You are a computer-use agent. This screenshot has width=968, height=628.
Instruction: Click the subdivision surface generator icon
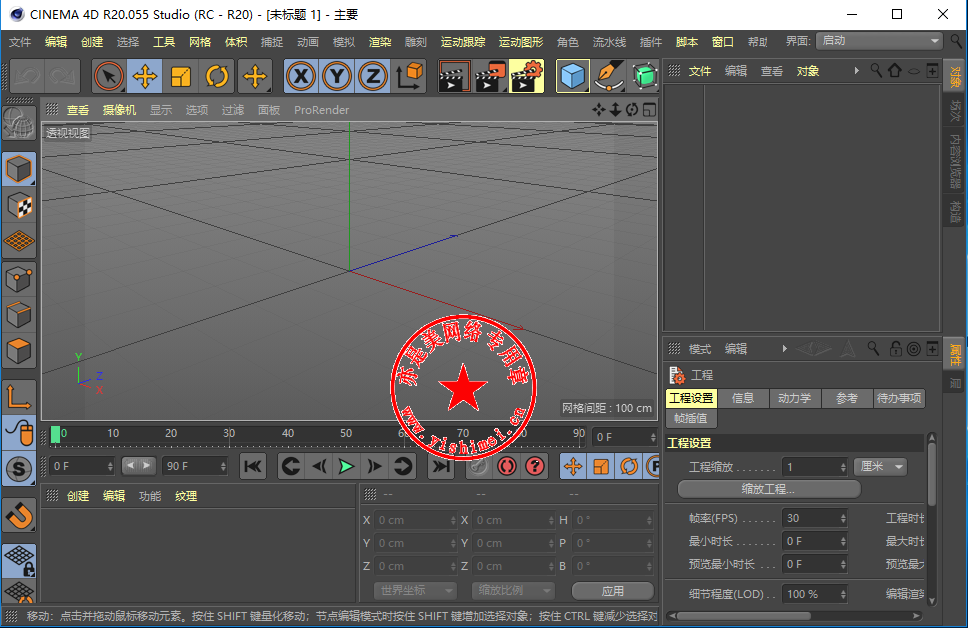[644, 77]
